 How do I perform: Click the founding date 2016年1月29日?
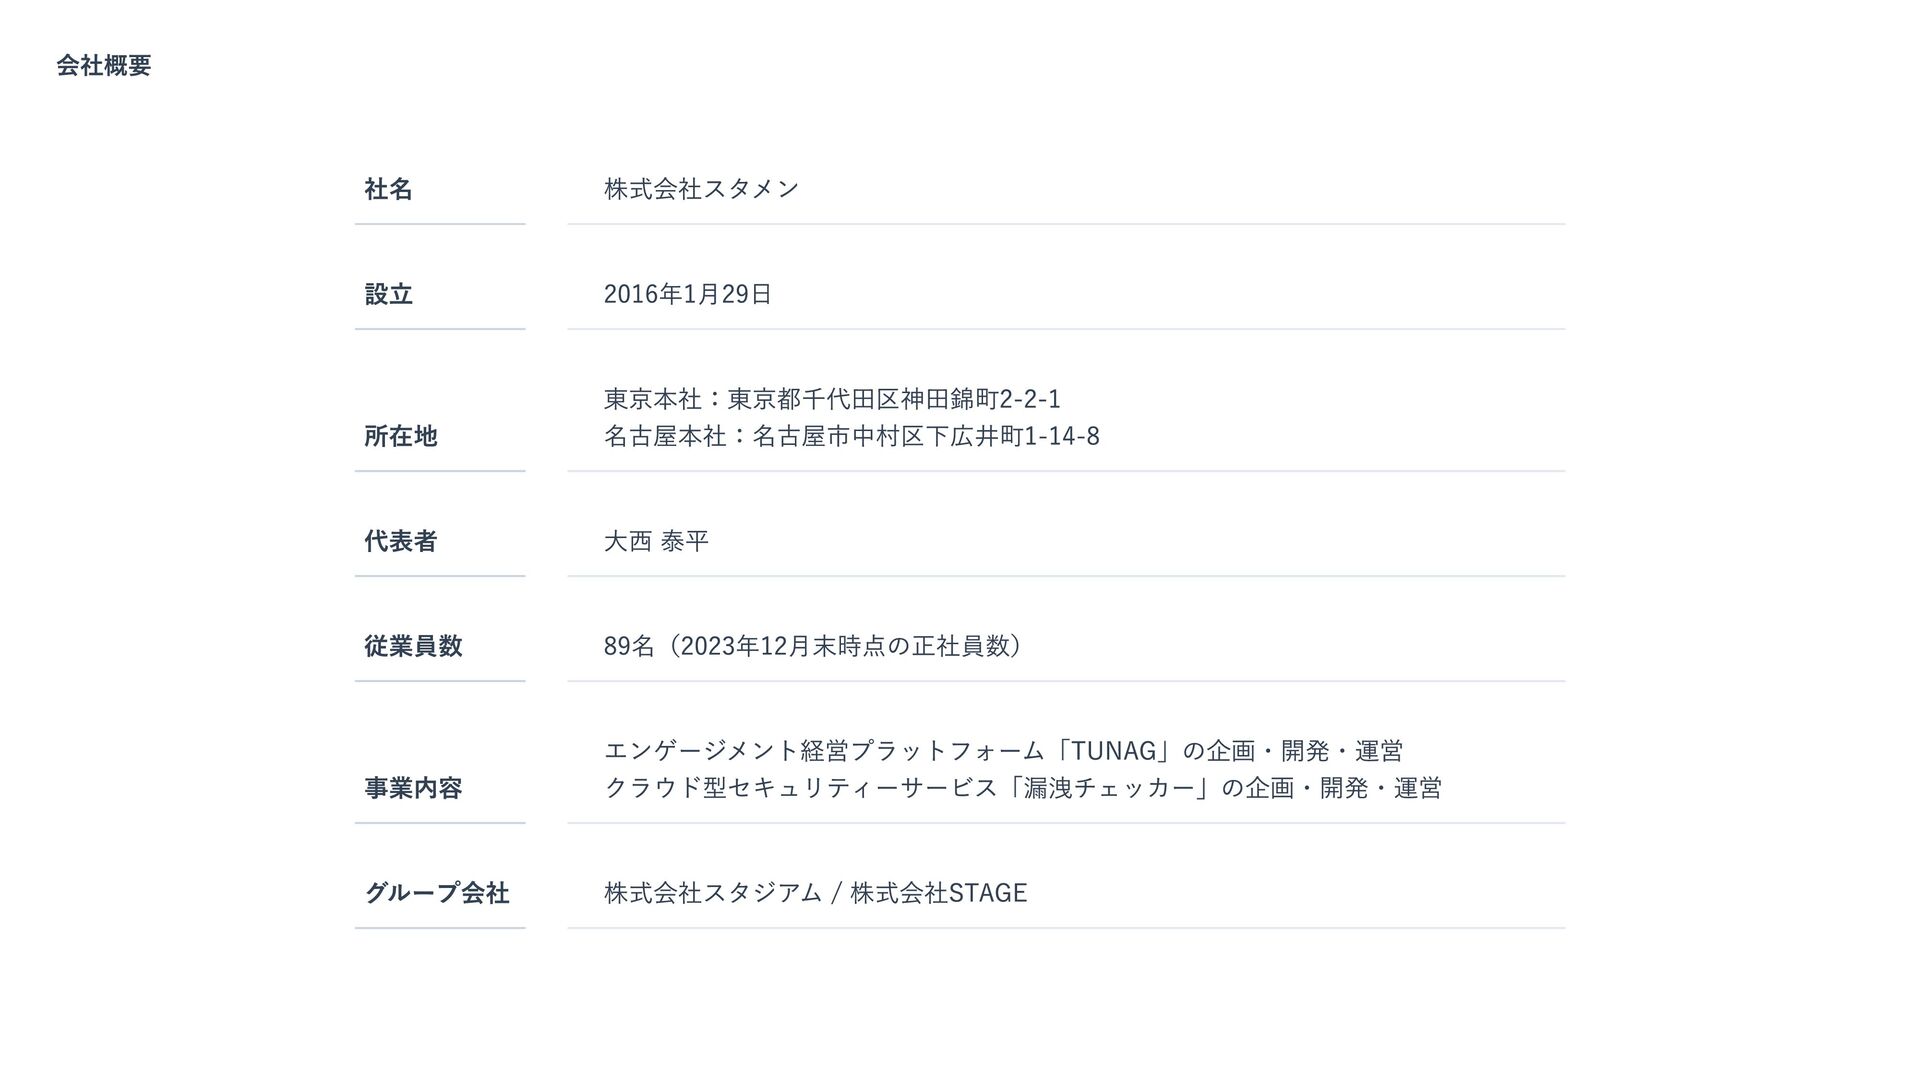click(687, 294)
